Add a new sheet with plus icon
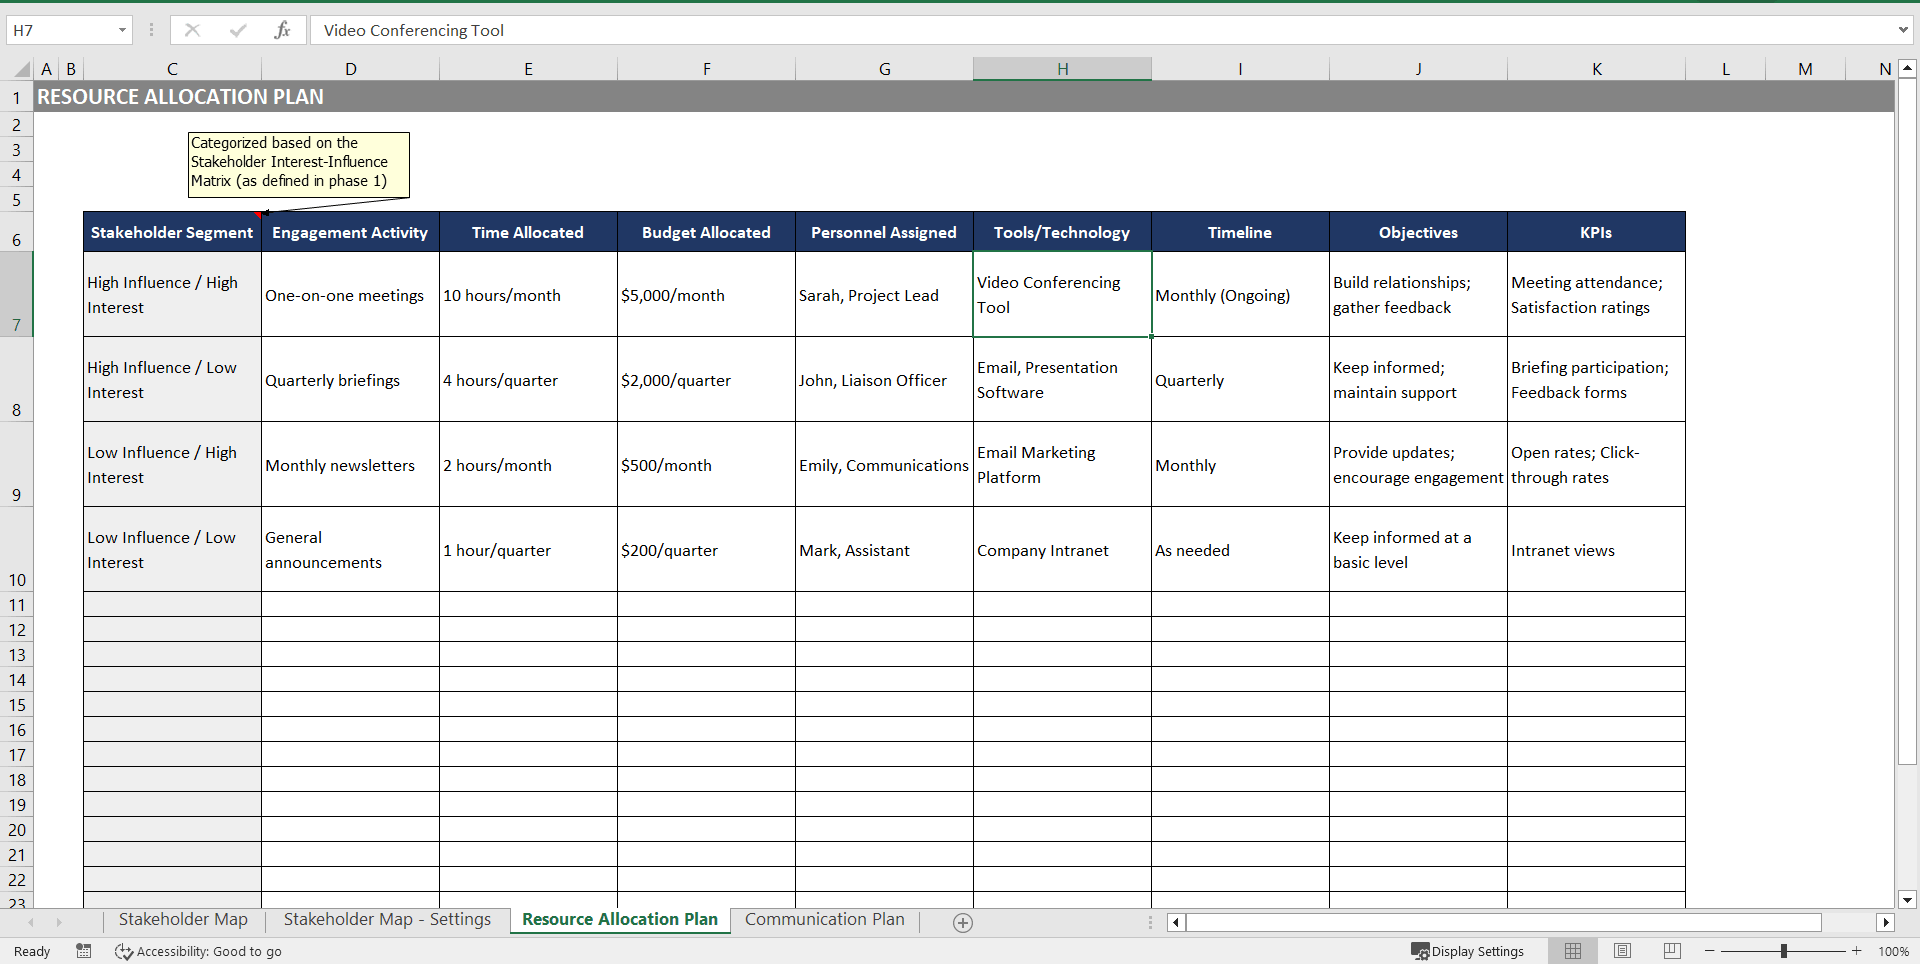 [x=963, y=923]
